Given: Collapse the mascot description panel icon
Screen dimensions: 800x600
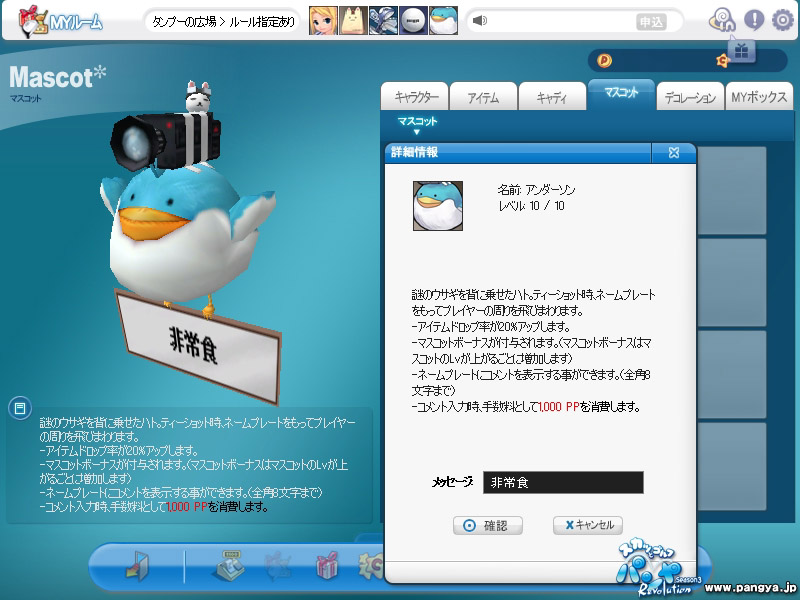Looking at the screenshot, I should [x=18, y=407].
